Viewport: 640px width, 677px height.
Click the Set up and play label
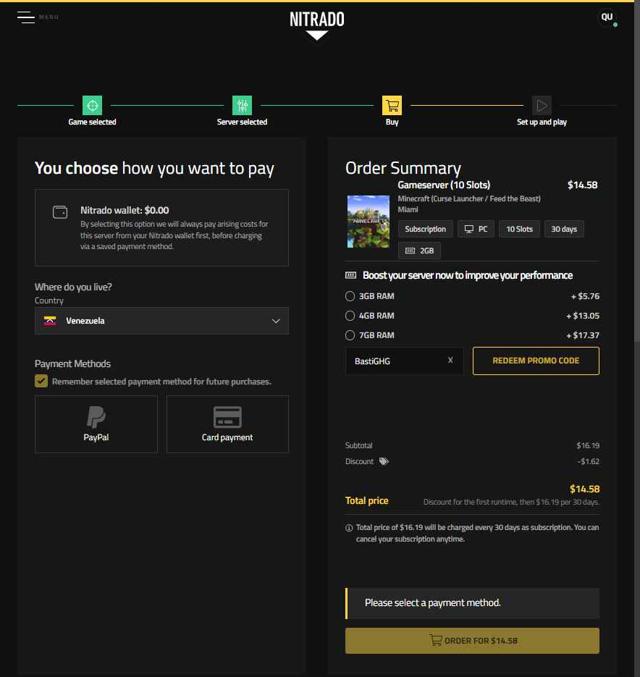pos(542,122)
